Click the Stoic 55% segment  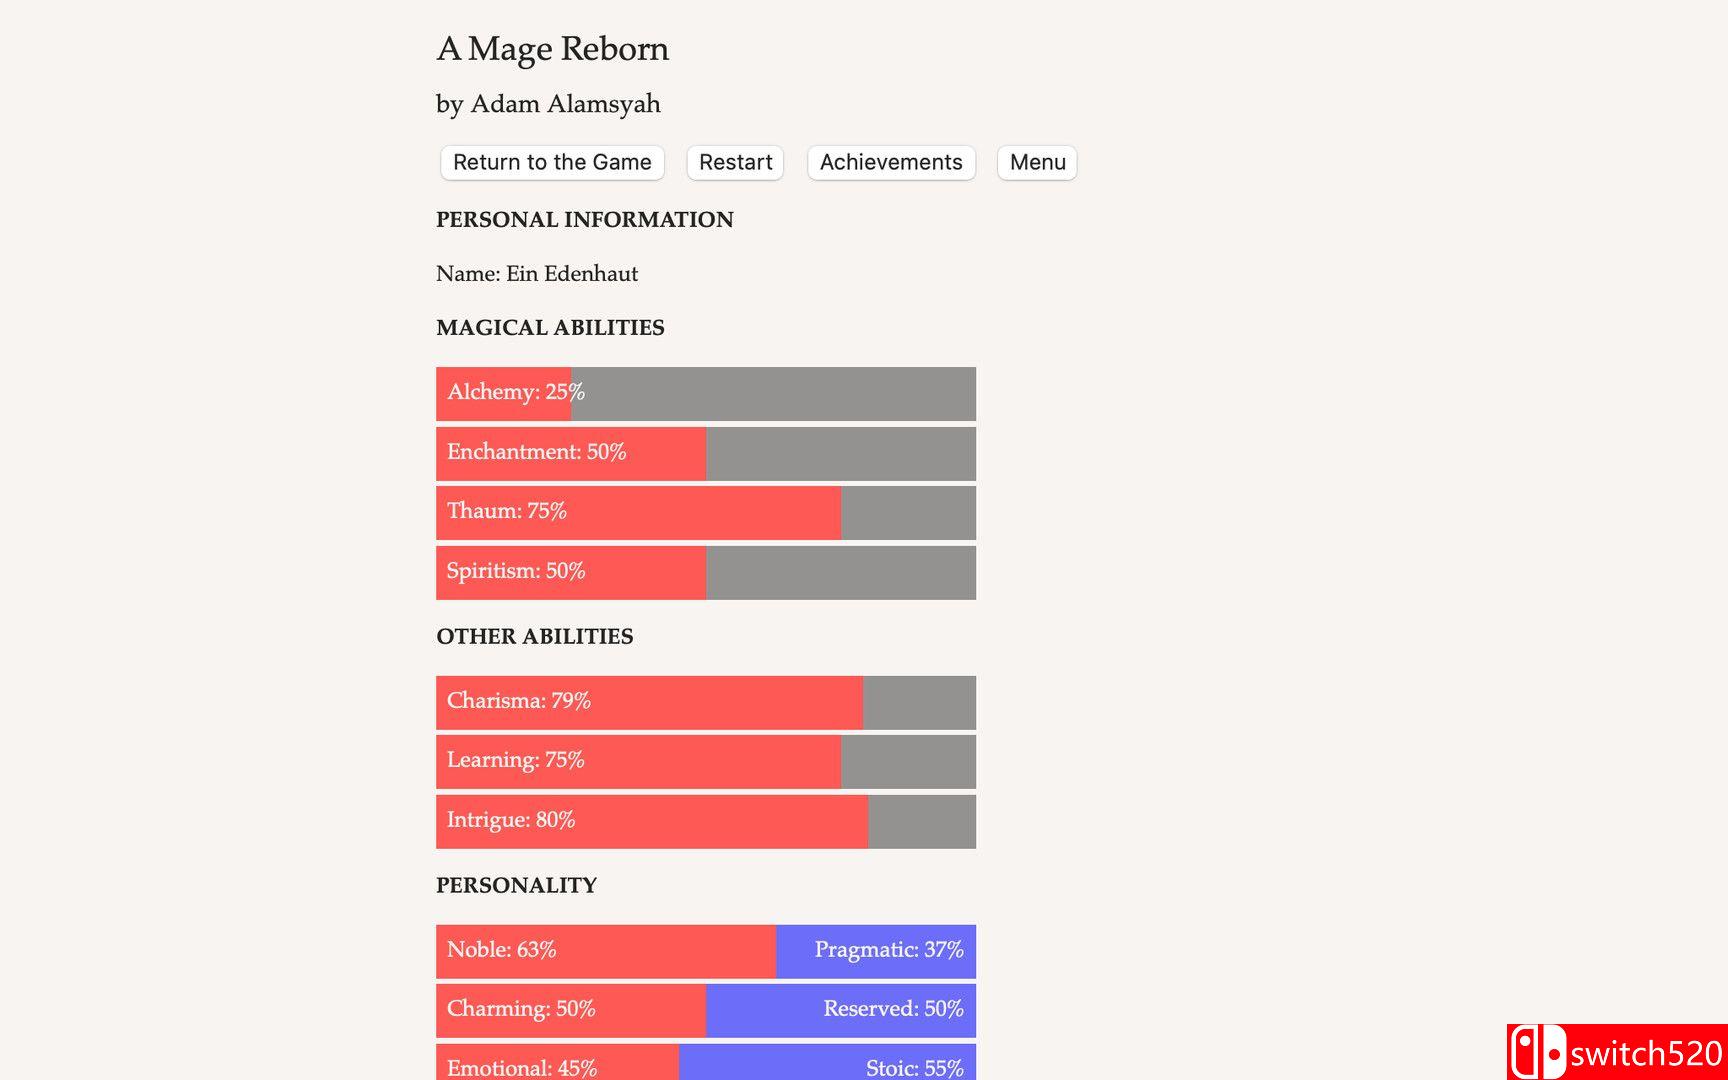click(827, 1062)
